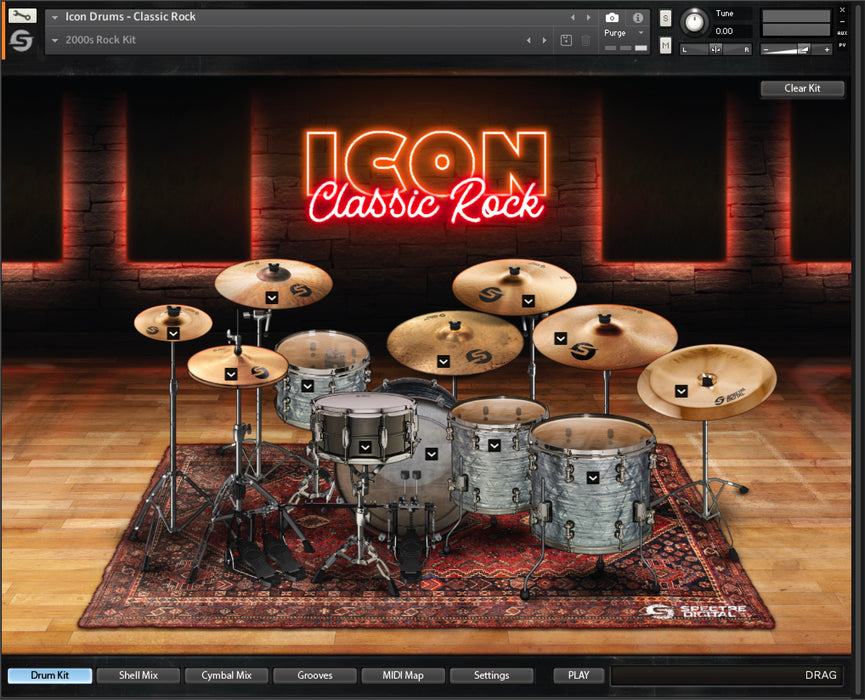This screenshot has height=700, width=865.
Task: Click the aux output icon on the far right
Action: [x=841, y=32]
